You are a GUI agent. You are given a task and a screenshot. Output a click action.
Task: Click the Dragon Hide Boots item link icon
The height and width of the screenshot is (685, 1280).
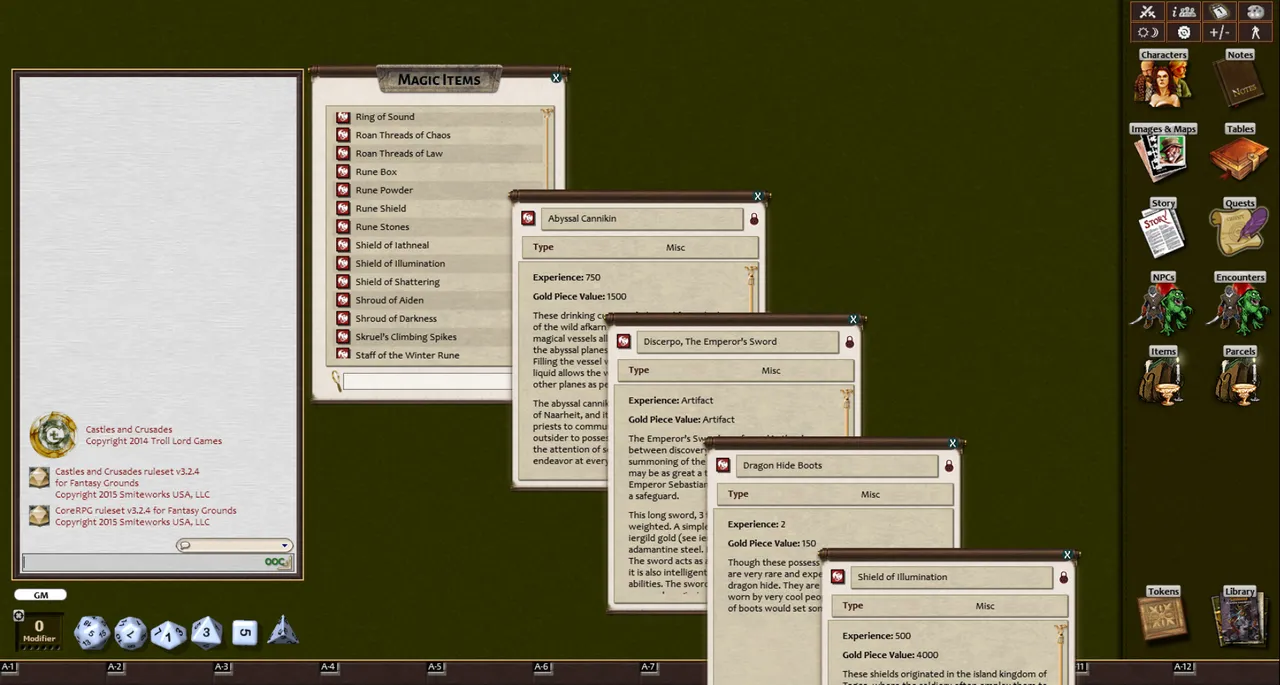(x=723, y=465)
